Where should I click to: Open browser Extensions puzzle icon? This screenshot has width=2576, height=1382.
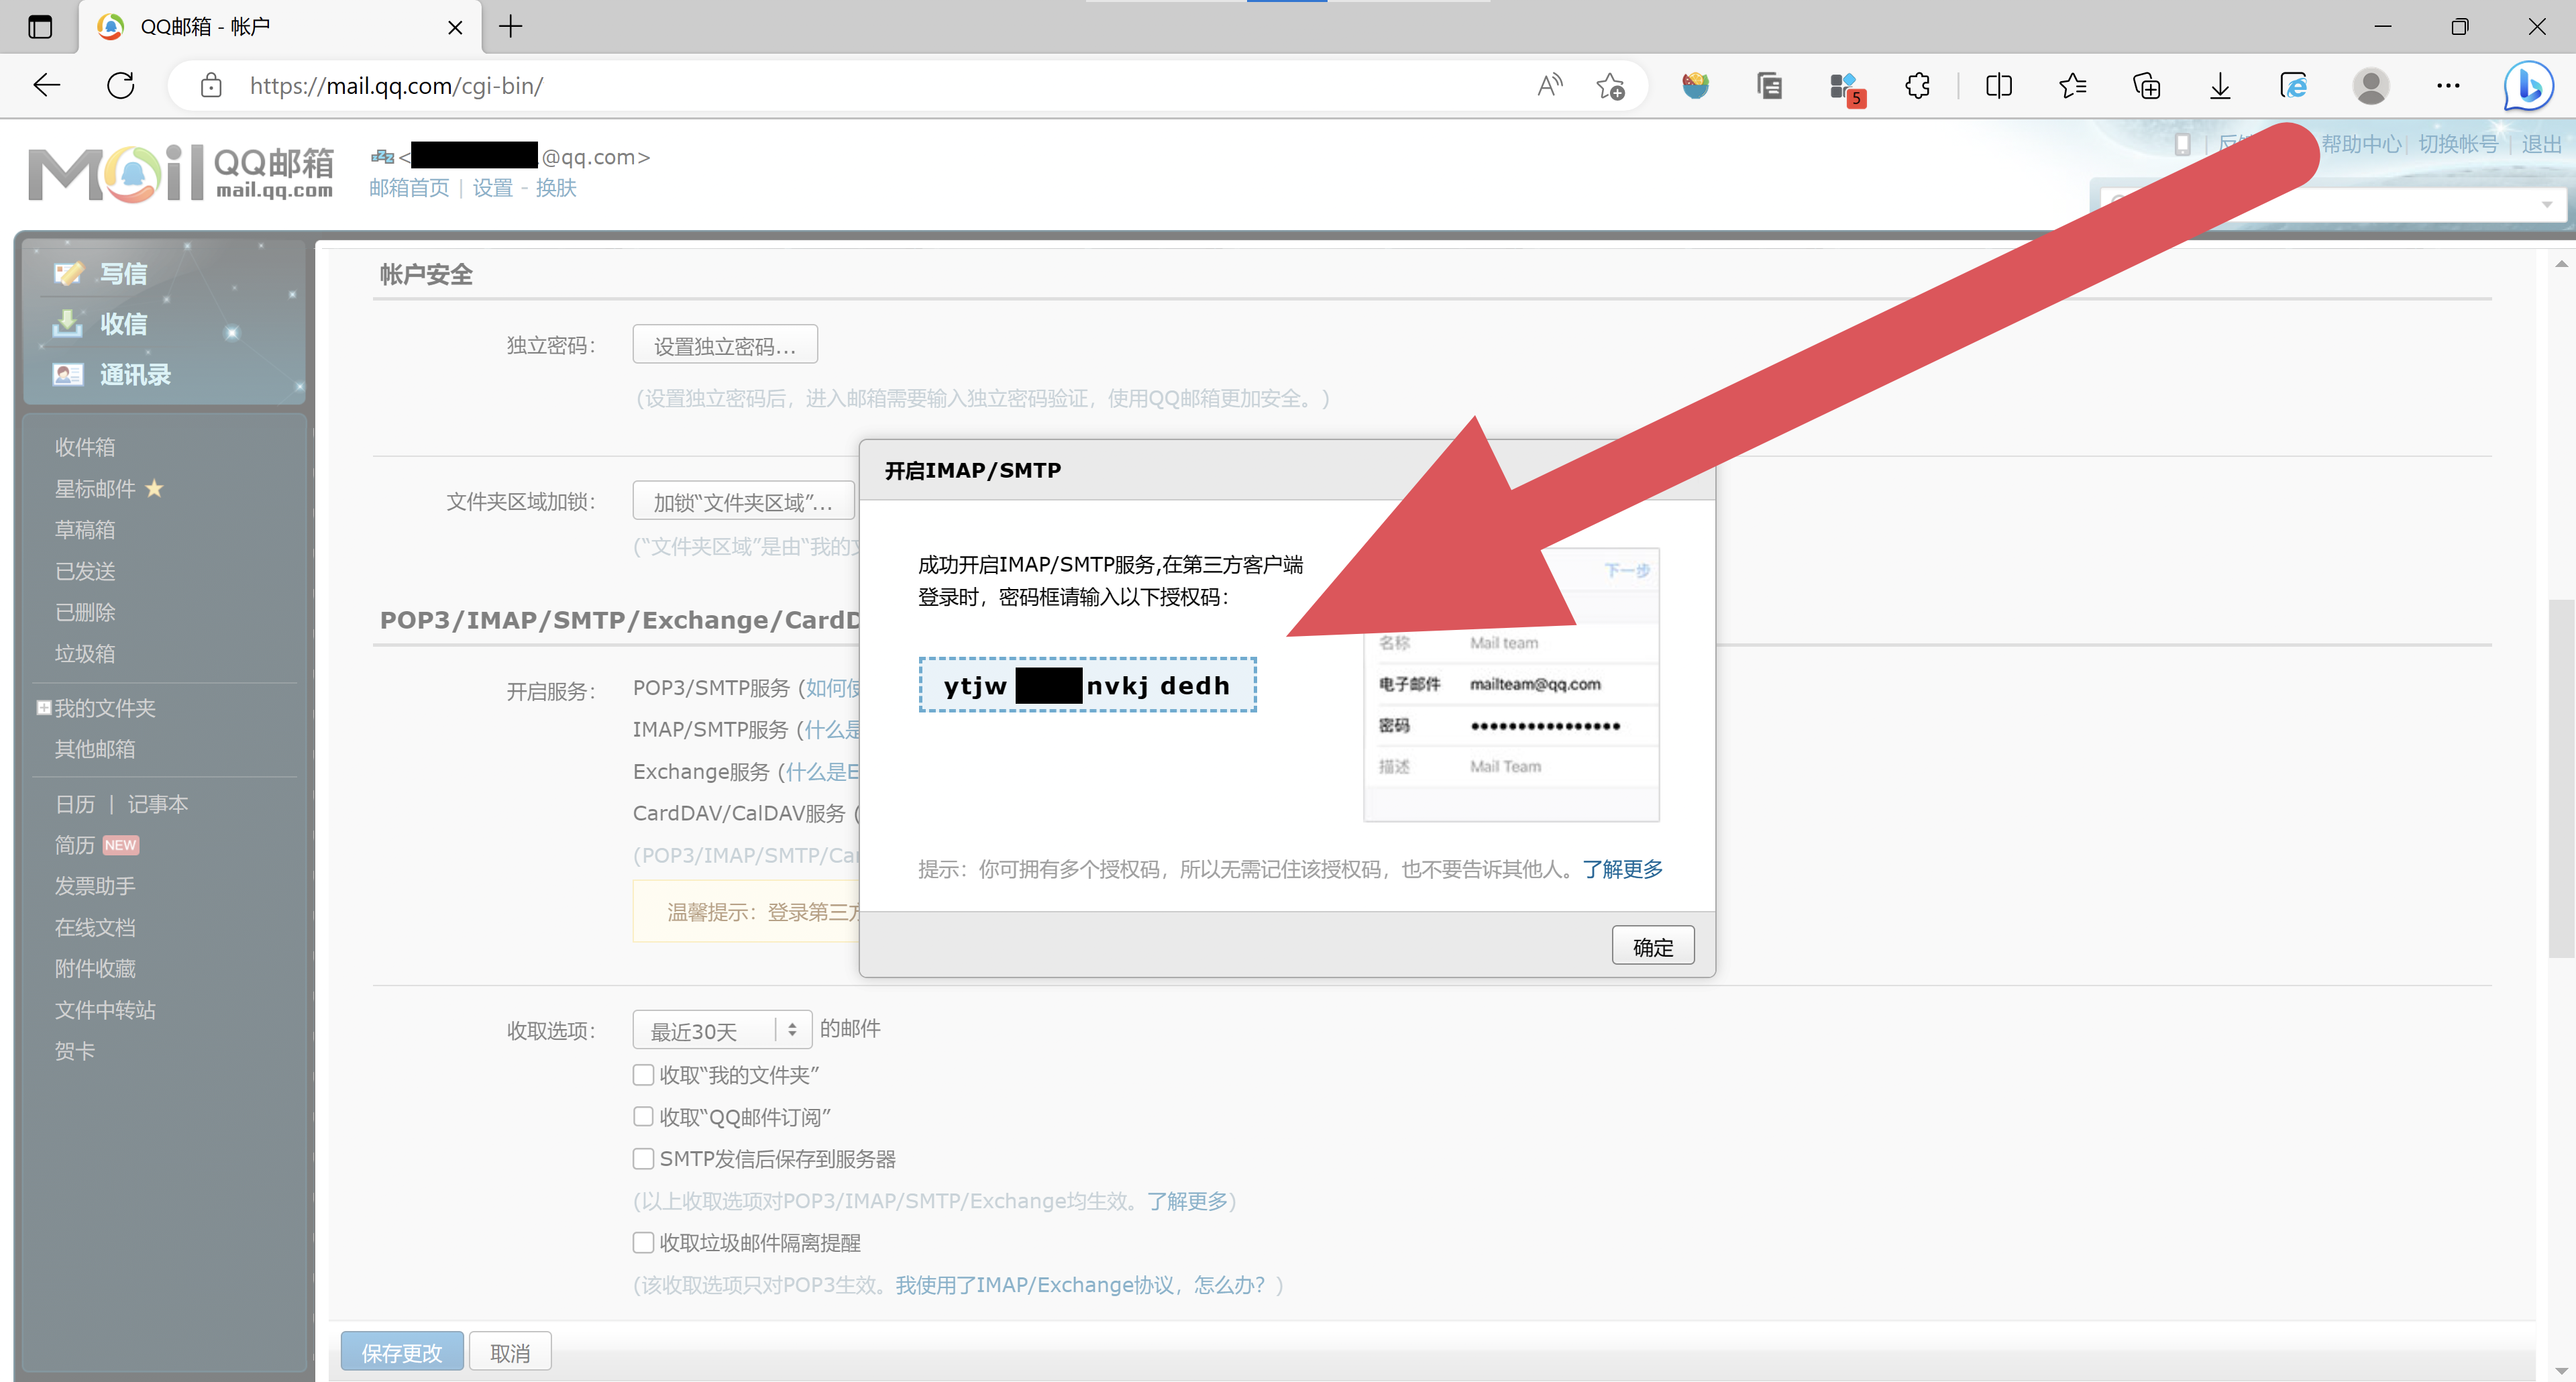pos(1917,86)
